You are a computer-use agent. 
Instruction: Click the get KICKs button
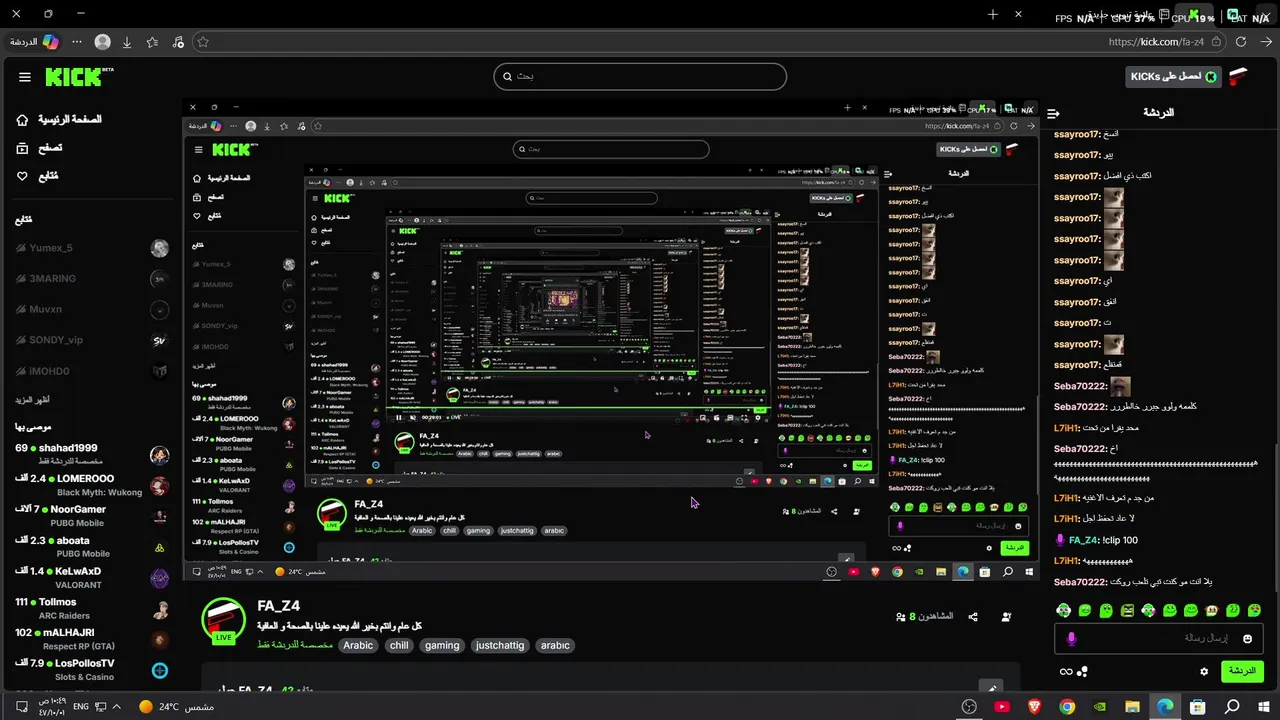pos(1174,76)
